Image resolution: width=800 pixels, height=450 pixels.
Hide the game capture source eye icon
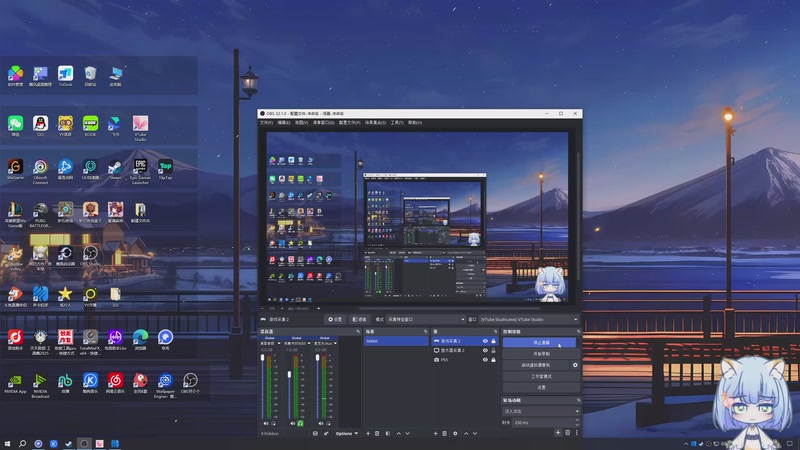485,341
